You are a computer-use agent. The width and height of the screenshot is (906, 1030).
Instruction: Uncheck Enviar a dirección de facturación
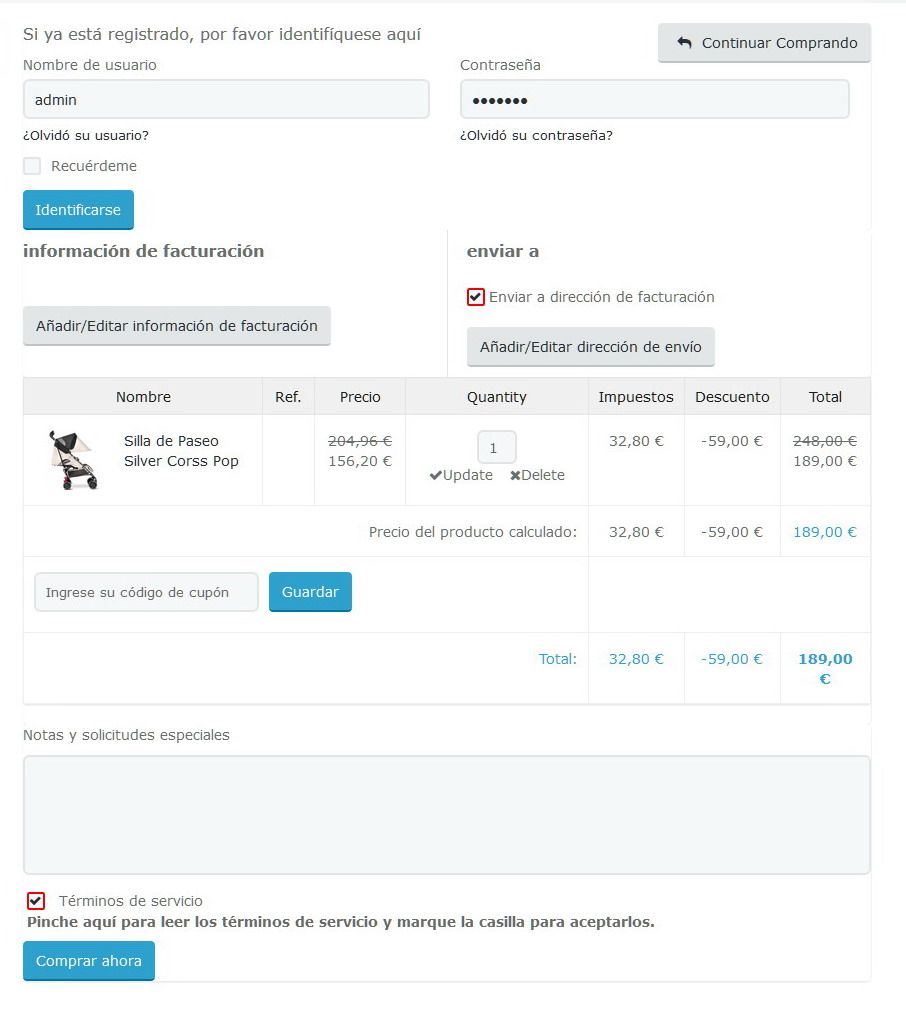tap(476, 297)
